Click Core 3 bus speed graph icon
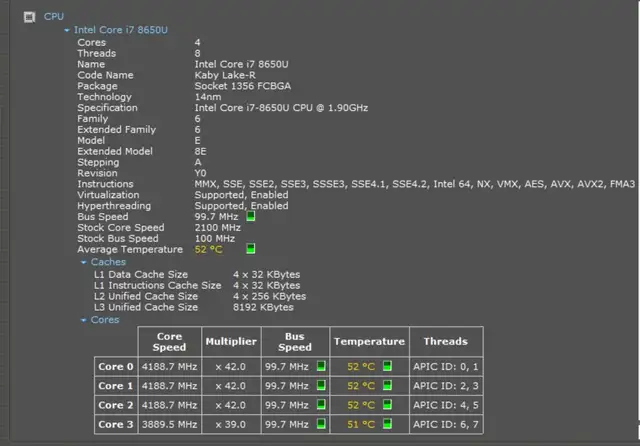 point(321,424)
